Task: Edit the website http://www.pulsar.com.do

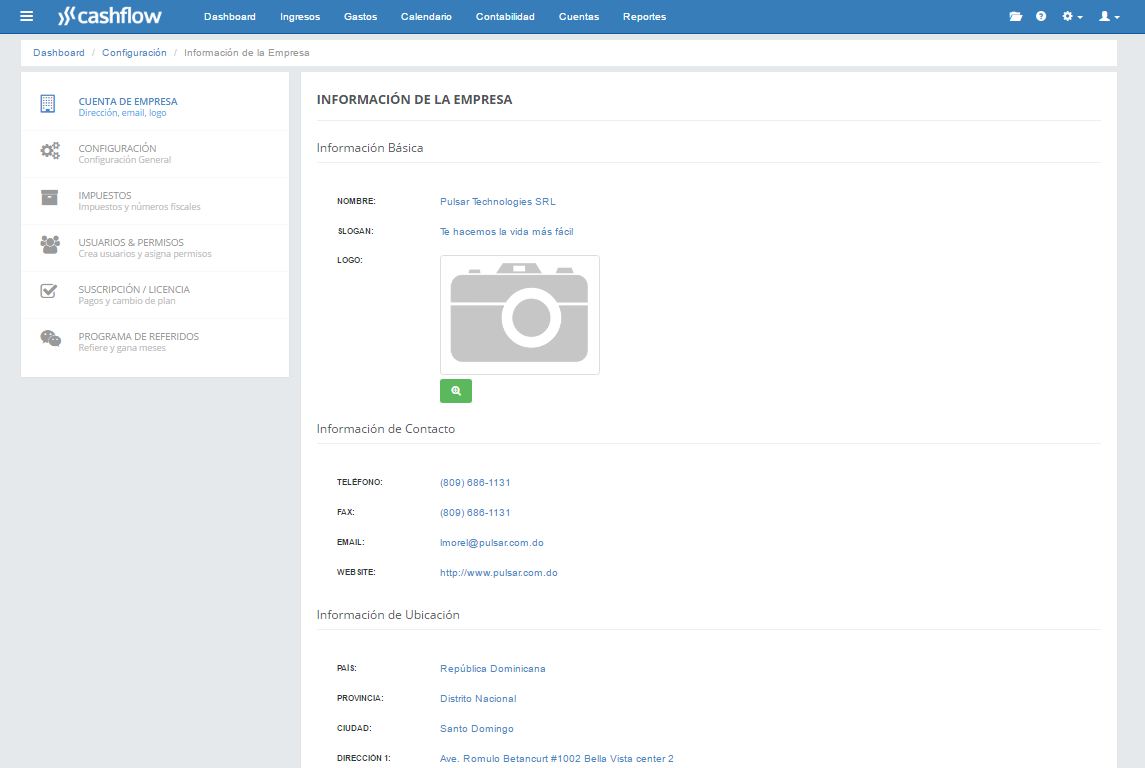Action: 499,572
